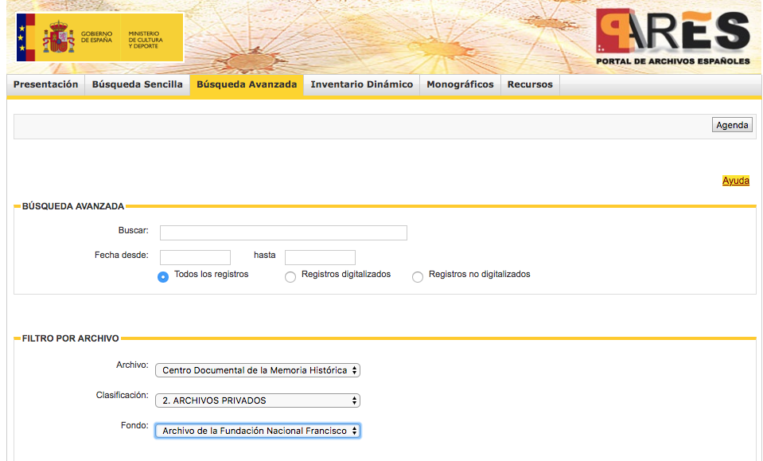Switch to the Presentación tab

pos(46,85)
